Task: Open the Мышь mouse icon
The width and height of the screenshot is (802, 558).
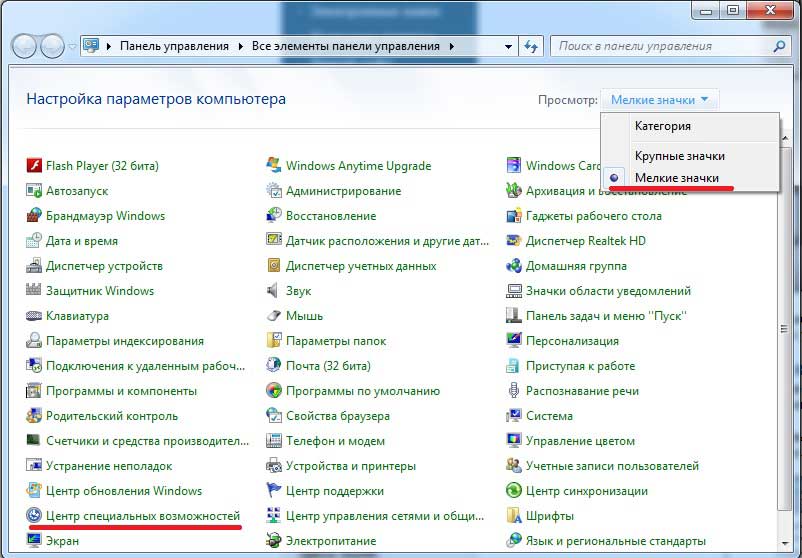Action: [274, 316]
